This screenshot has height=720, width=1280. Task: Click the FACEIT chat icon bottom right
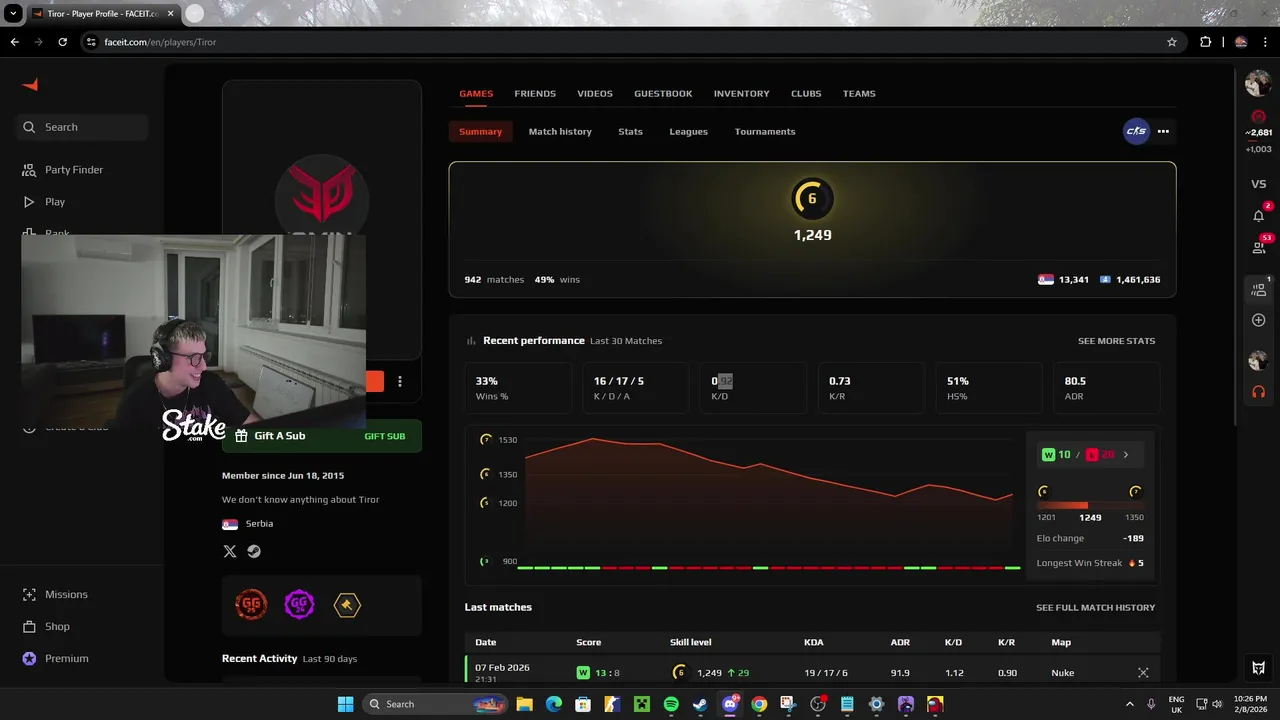click(1258, 668)
